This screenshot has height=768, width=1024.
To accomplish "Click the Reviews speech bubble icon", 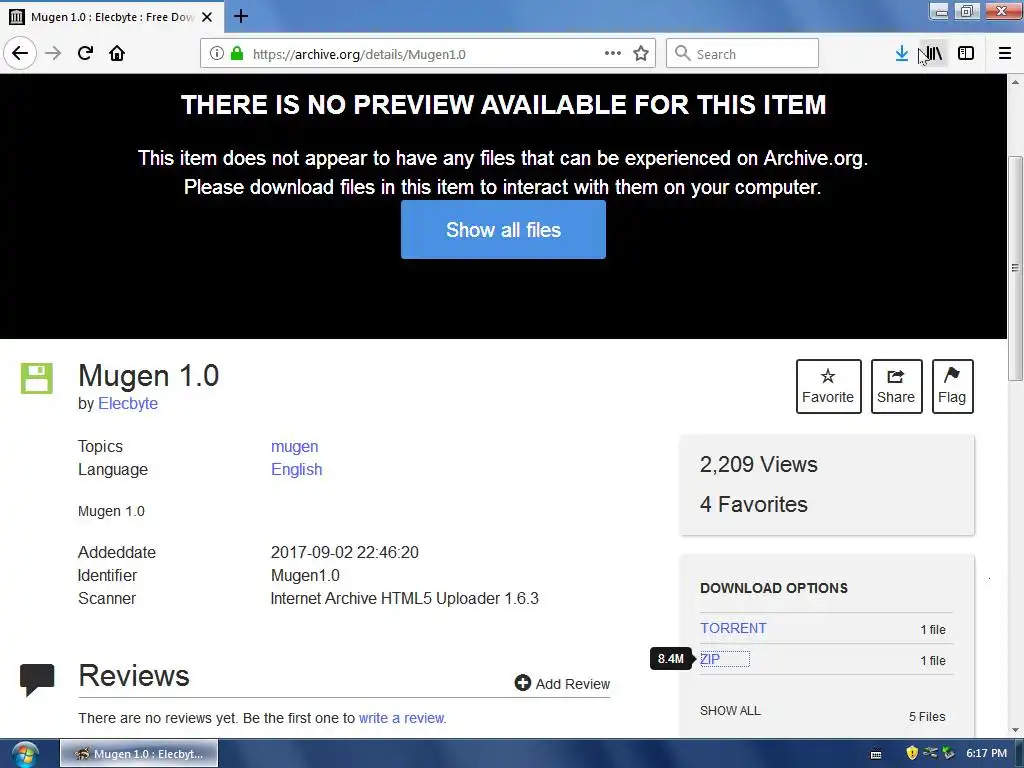I will point(37,679).
